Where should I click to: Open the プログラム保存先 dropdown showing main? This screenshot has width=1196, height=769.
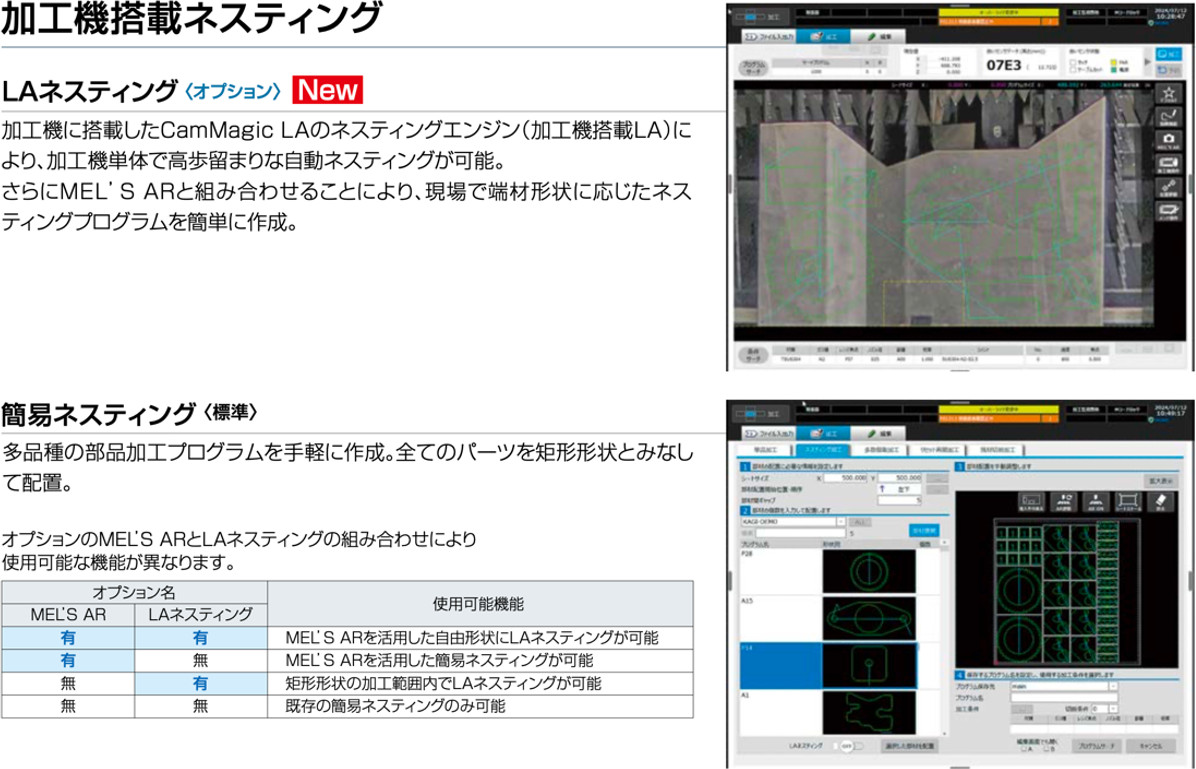[1114, 687]
